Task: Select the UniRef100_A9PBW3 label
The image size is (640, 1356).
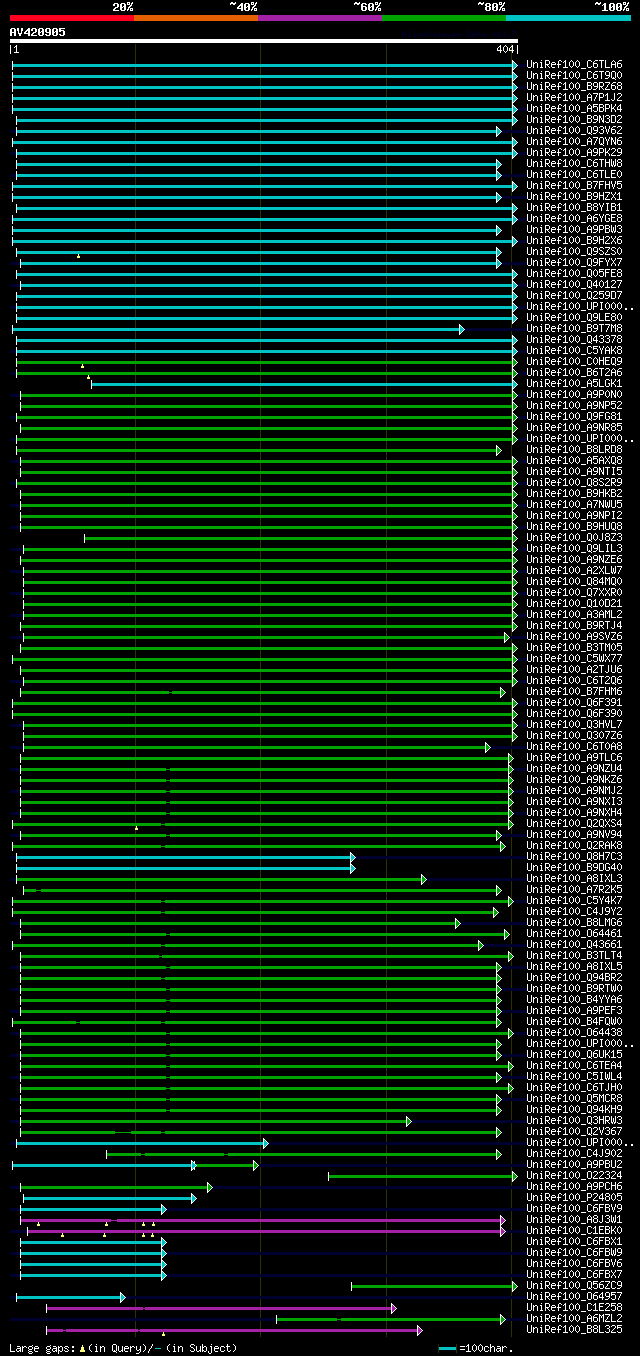Action: point(574,229)
